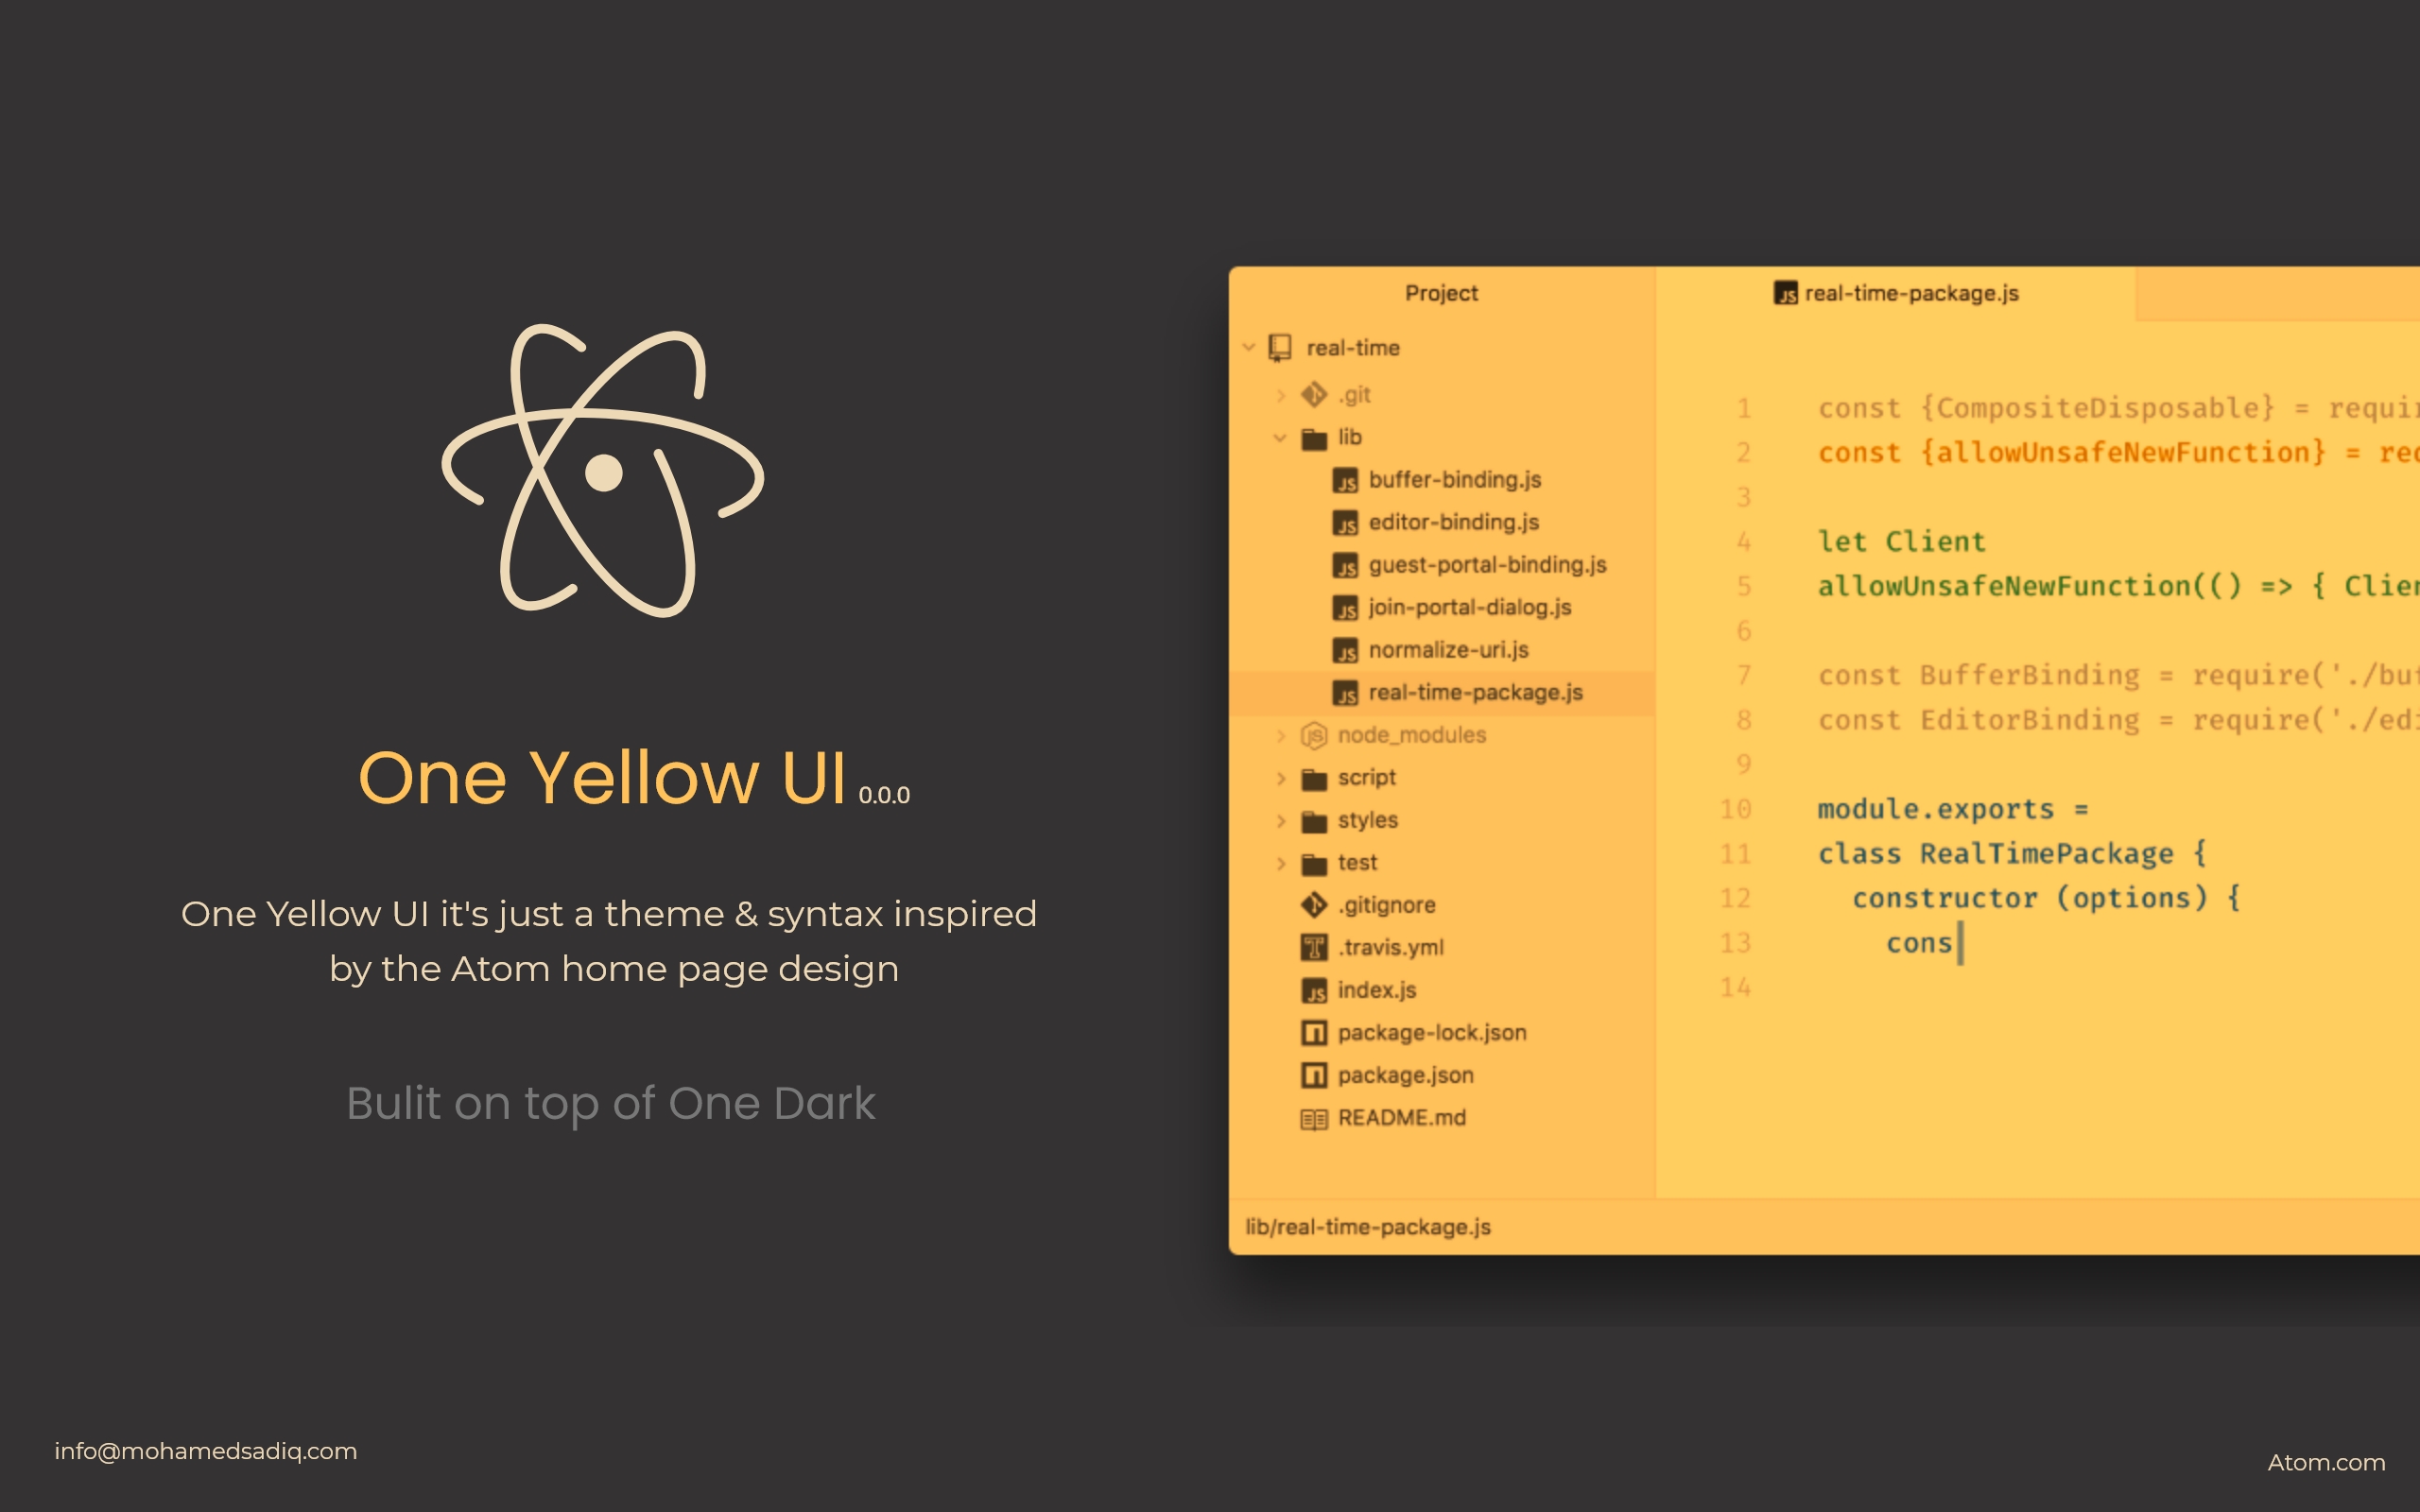This screenshot has height=1512, width=2420.
Task: Click JS icon next to editor-binding.js
Action: click(1345, 523)
